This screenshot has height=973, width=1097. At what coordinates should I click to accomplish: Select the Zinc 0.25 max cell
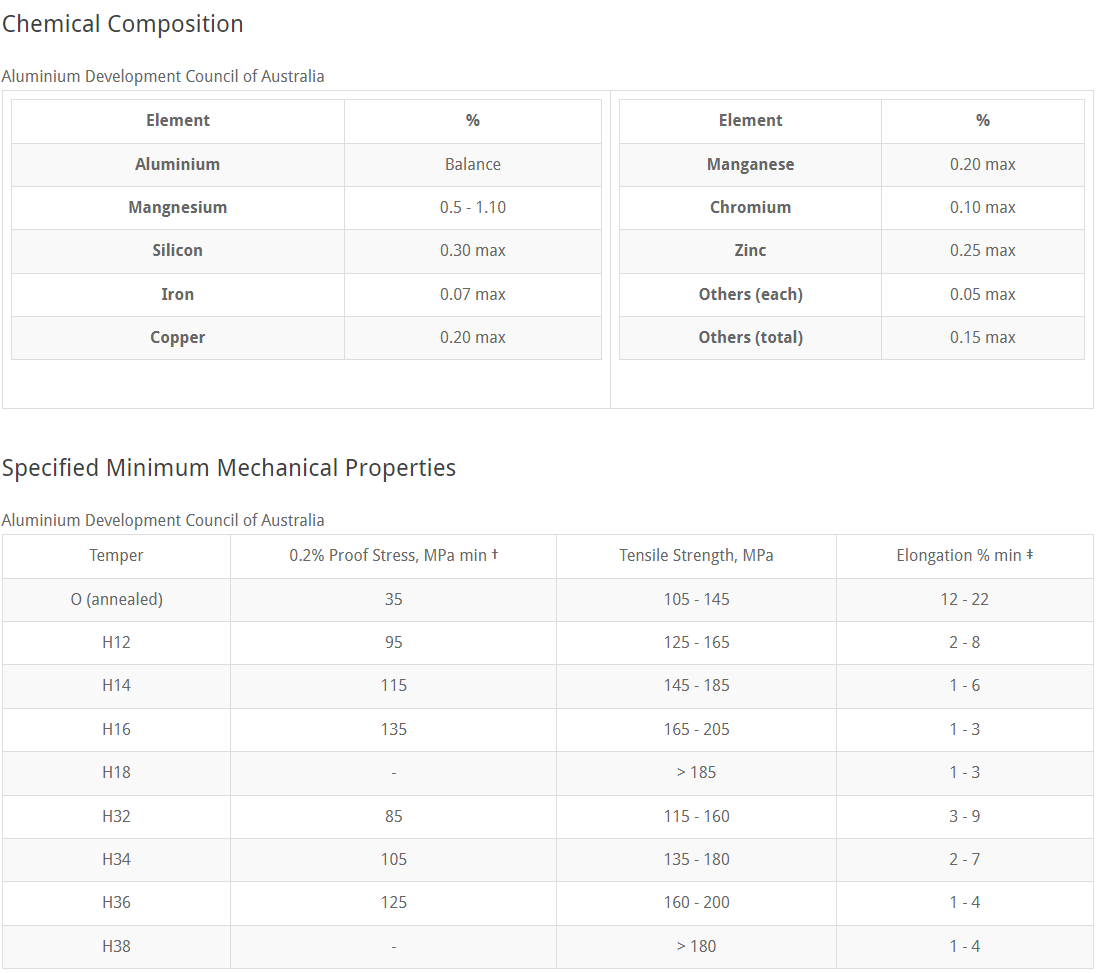[982, 250]
